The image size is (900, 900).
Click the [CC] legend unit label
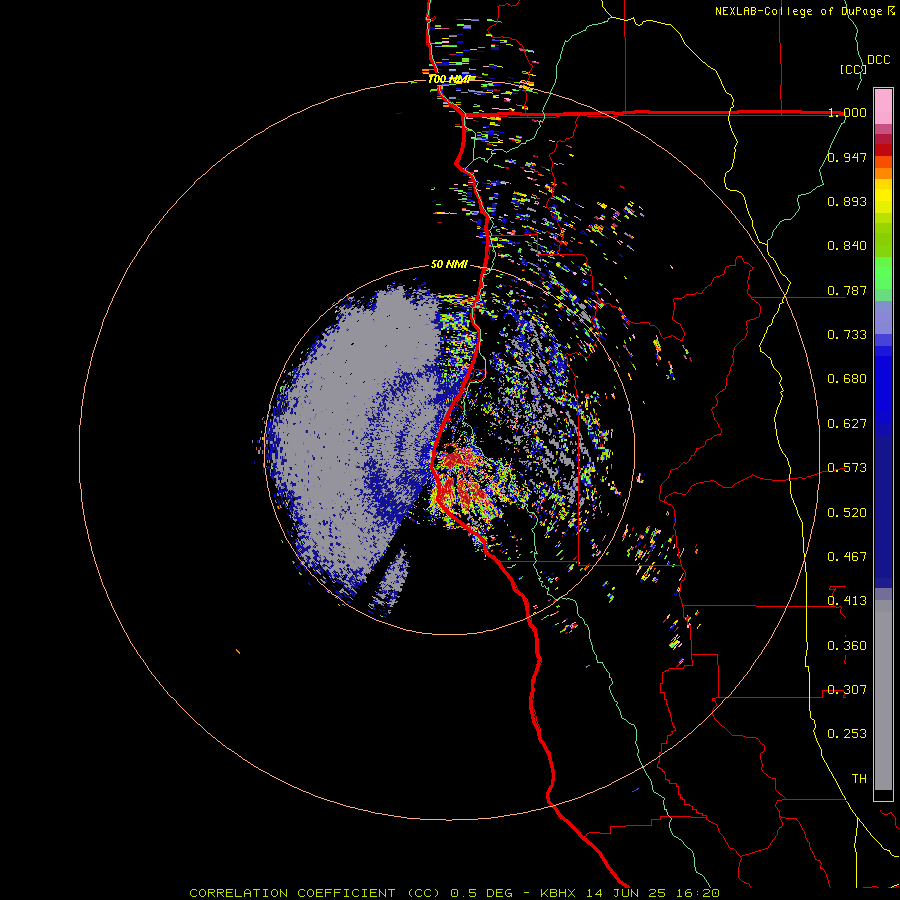click(853, 69)
